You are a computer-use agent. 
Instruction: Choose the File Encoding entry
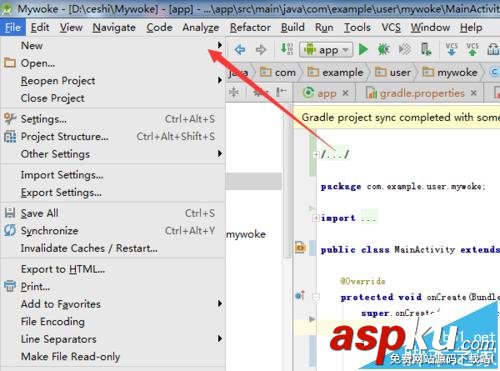coord(113,322)
